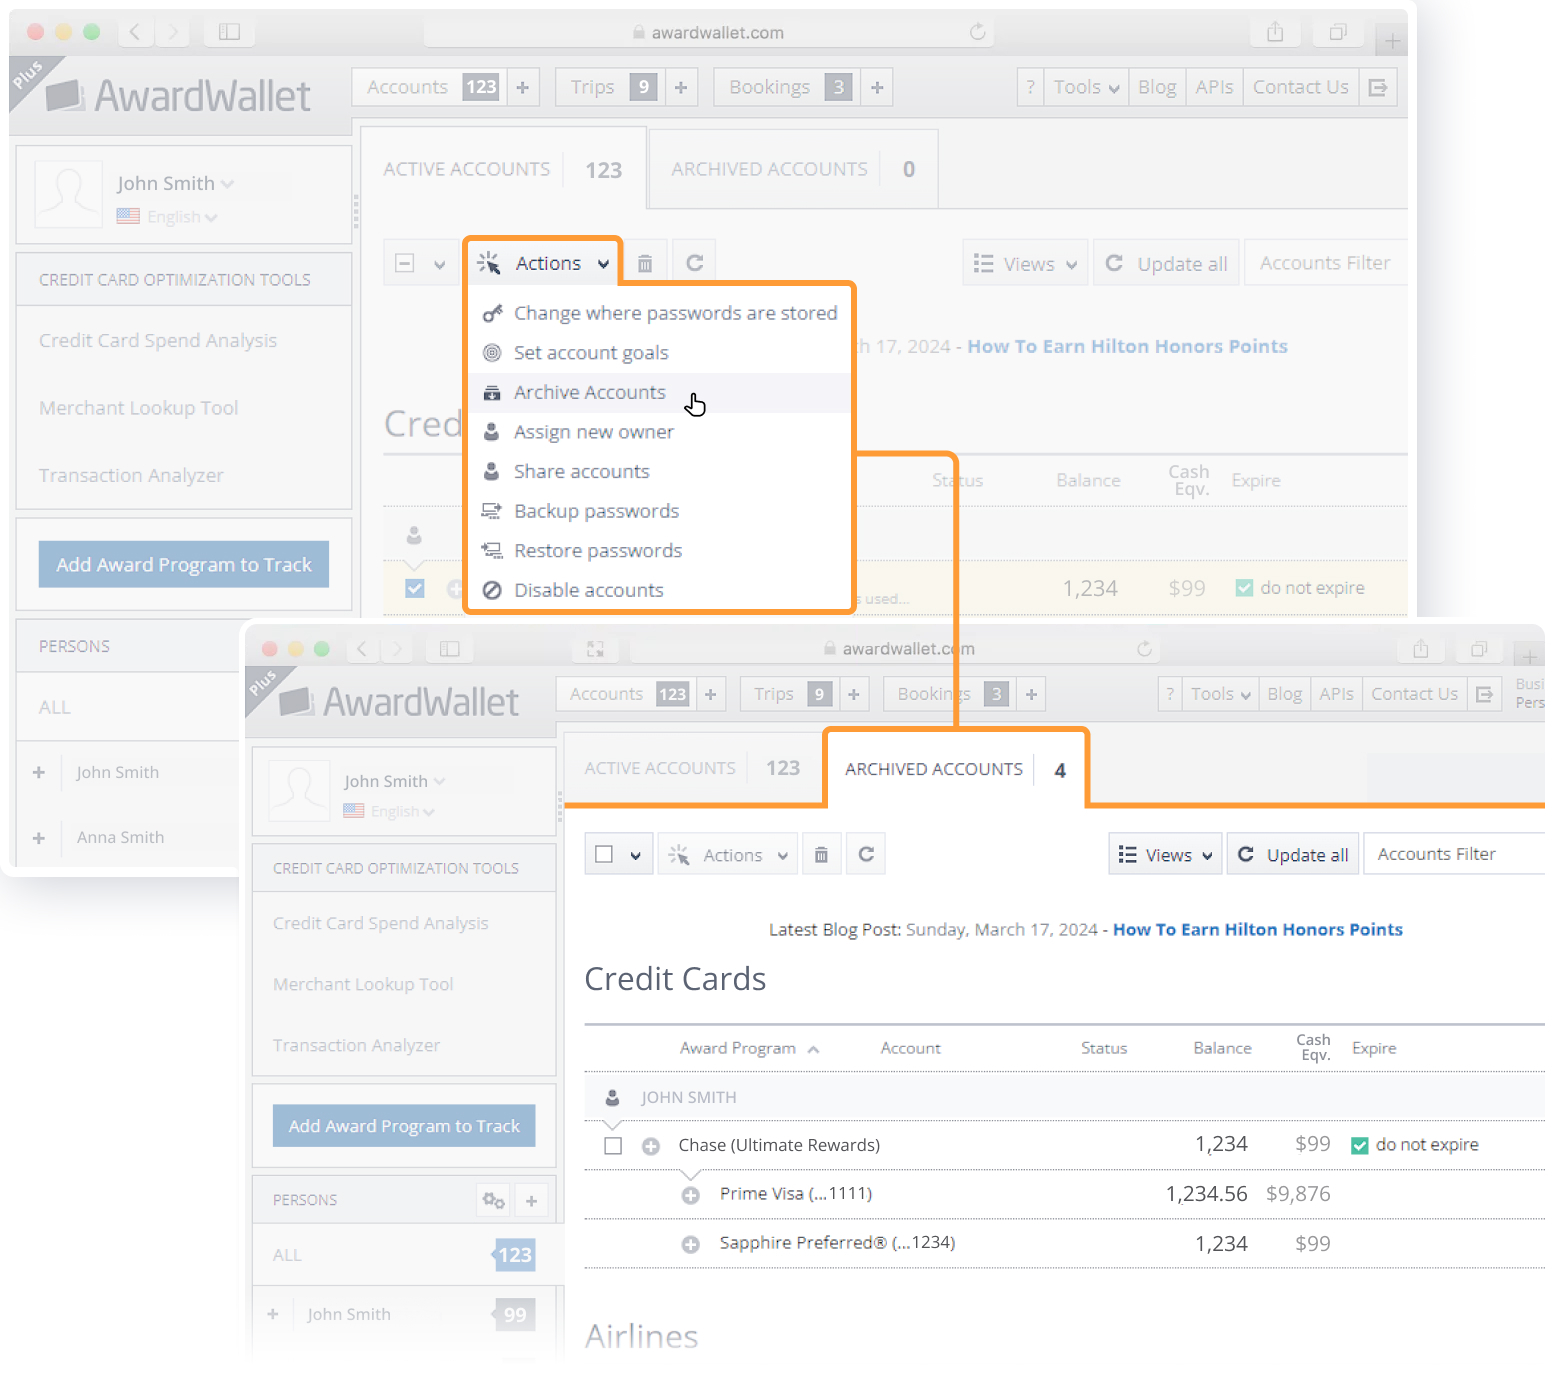Viewport: 1554px width, 1382px height.
Task: Select 'Archive Accounts' from the Actions menu
Action: [x=589, y=393]
